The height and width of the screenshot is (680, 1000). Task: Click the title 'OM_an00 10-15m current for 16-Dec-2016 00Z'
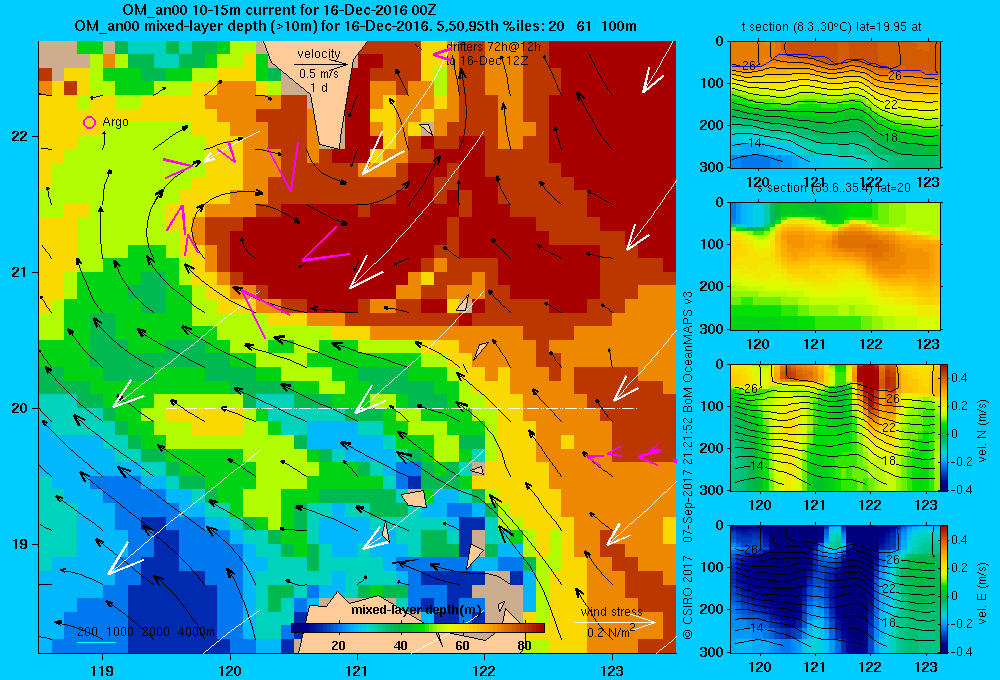point(279,10)
